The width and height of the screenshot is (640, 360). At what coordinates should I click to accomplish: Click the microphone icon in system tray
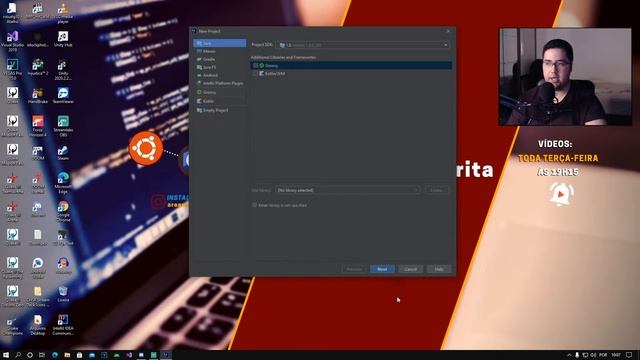pos(577,355)
